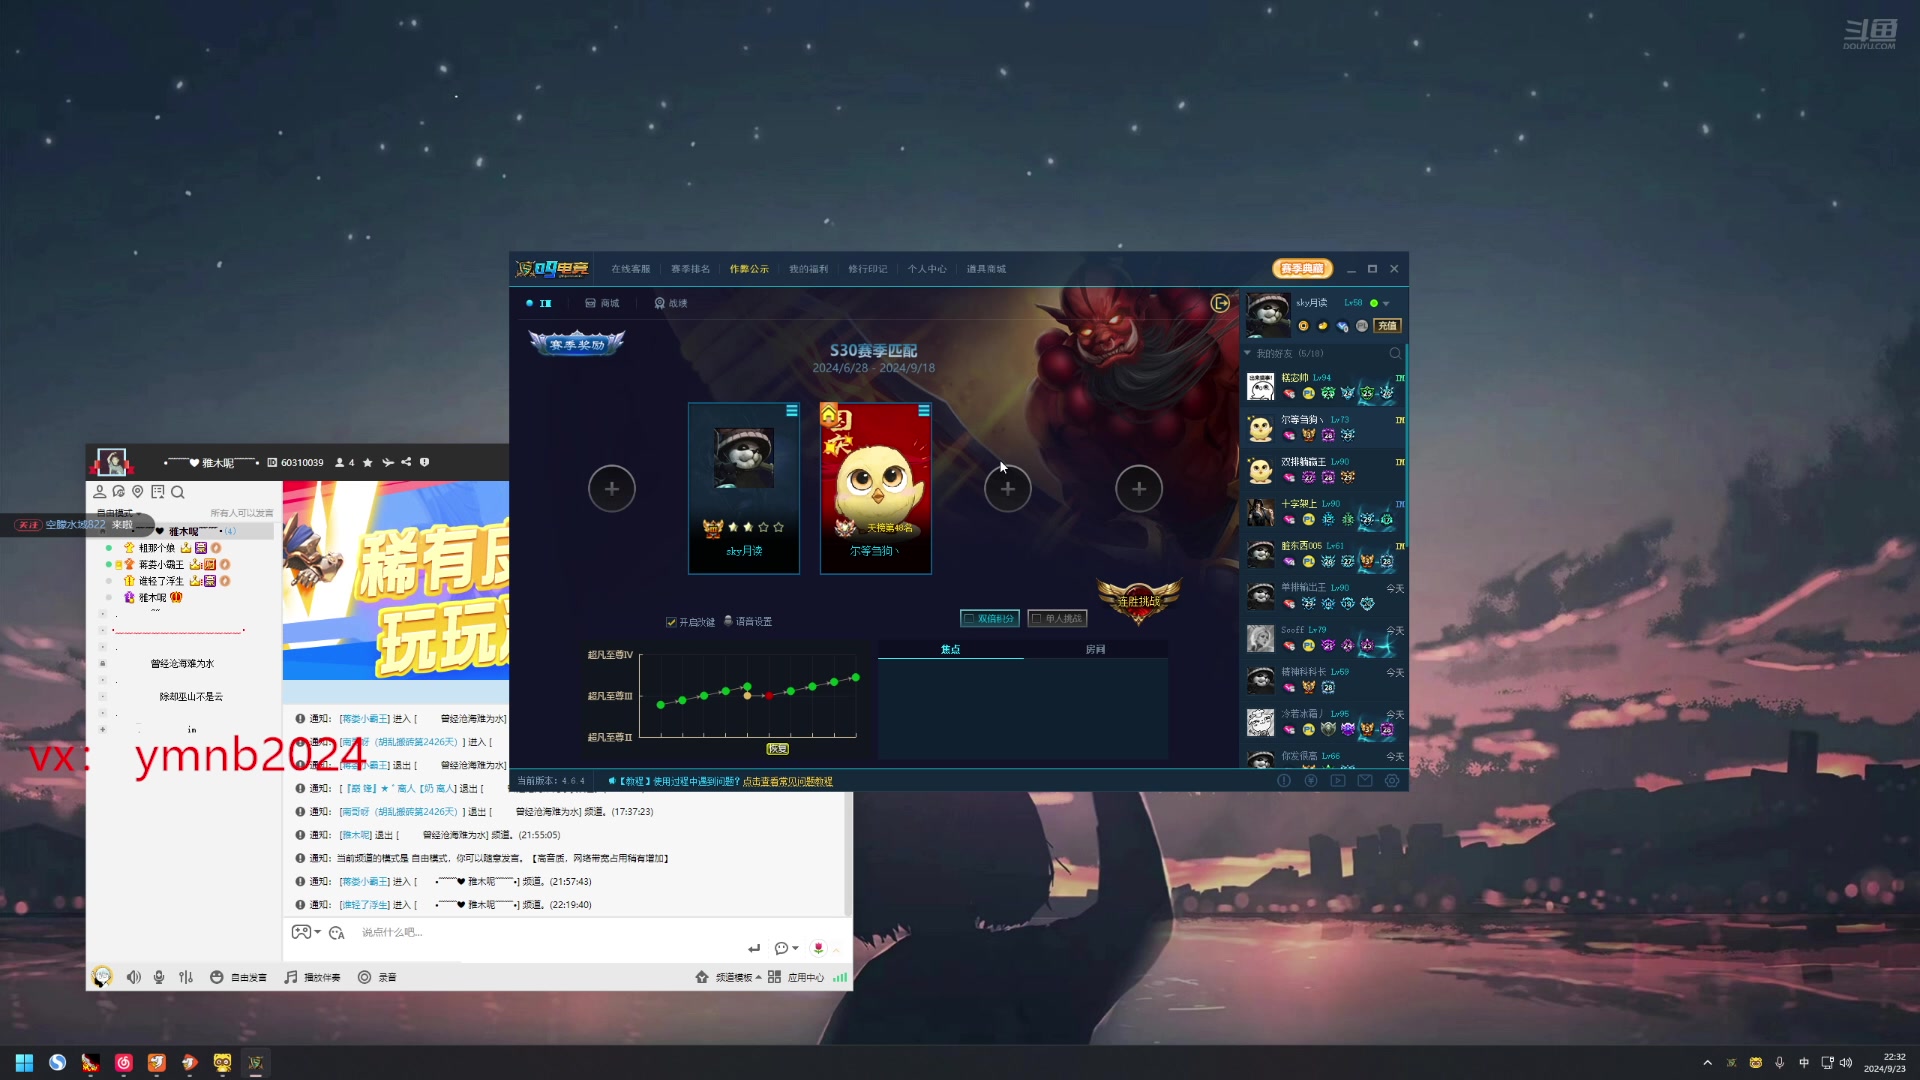
Task: Collapse the 我的好友 friends list
Action: pos(1247,353)
